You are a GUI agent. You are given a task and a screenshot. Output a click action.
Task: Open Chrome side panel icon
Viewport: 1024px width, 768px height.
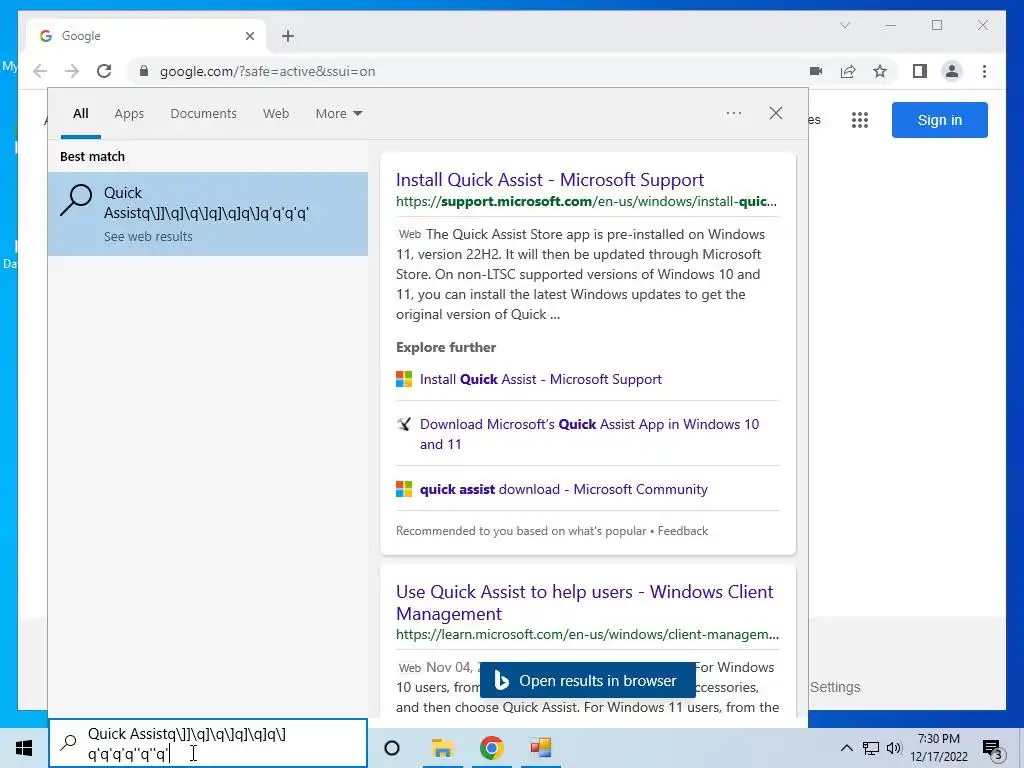[x=920, y=71]
